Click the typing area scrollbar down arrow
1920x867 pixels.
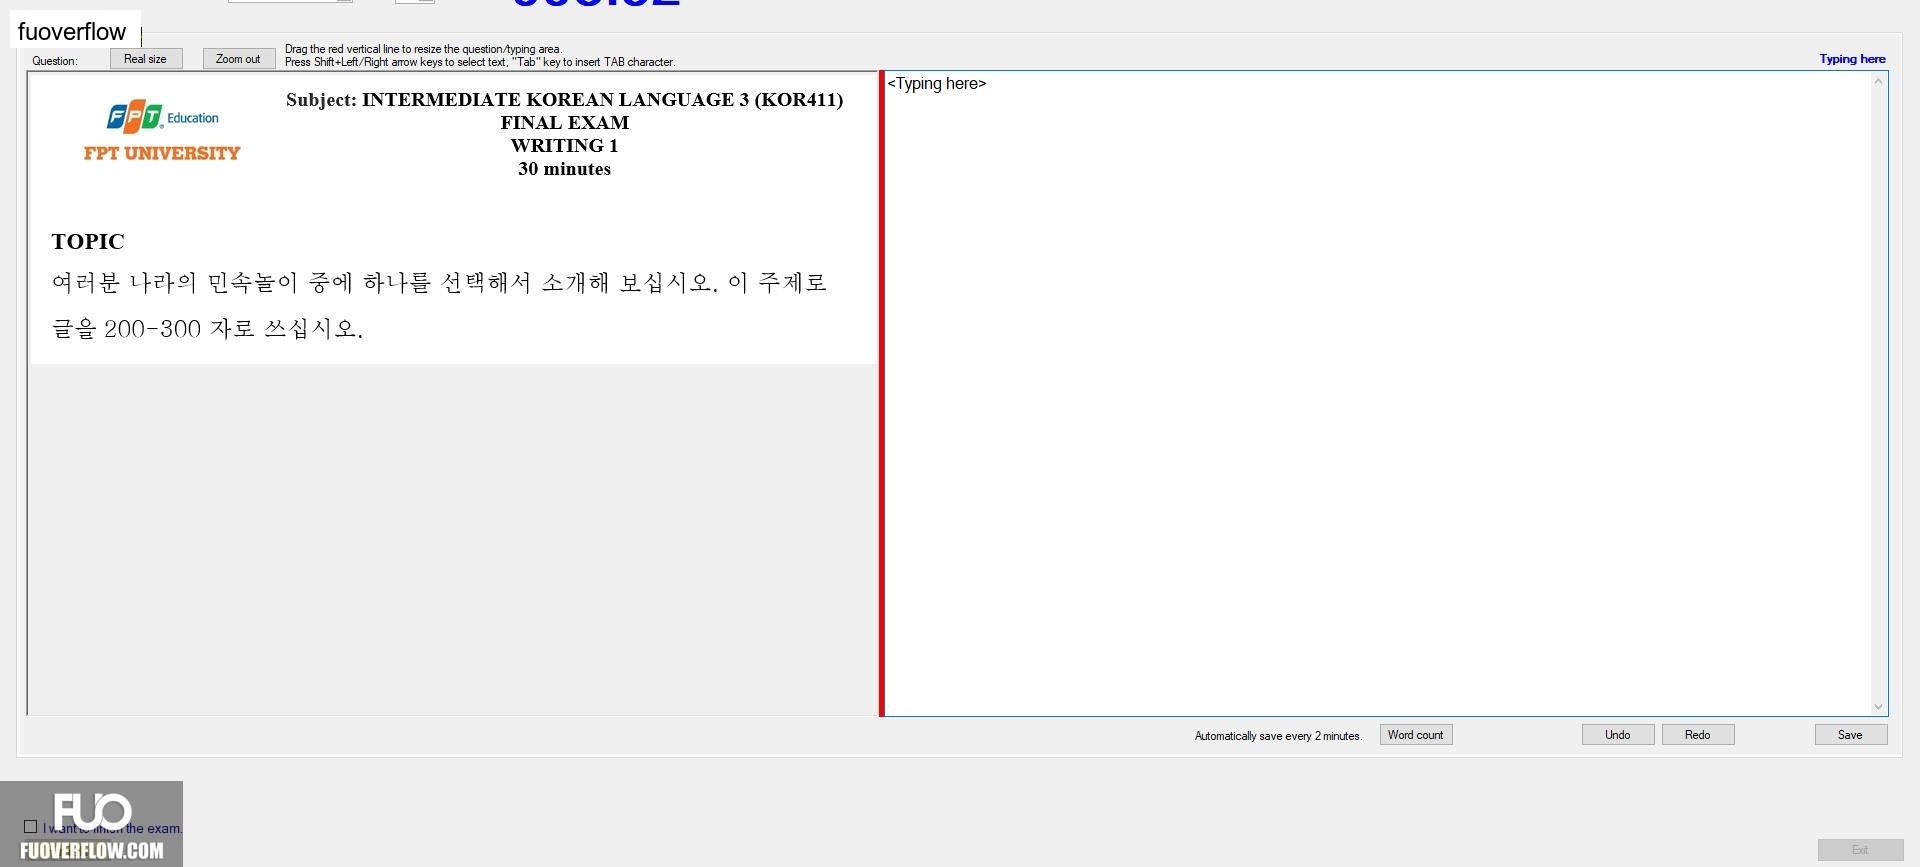pos(1879,706)
